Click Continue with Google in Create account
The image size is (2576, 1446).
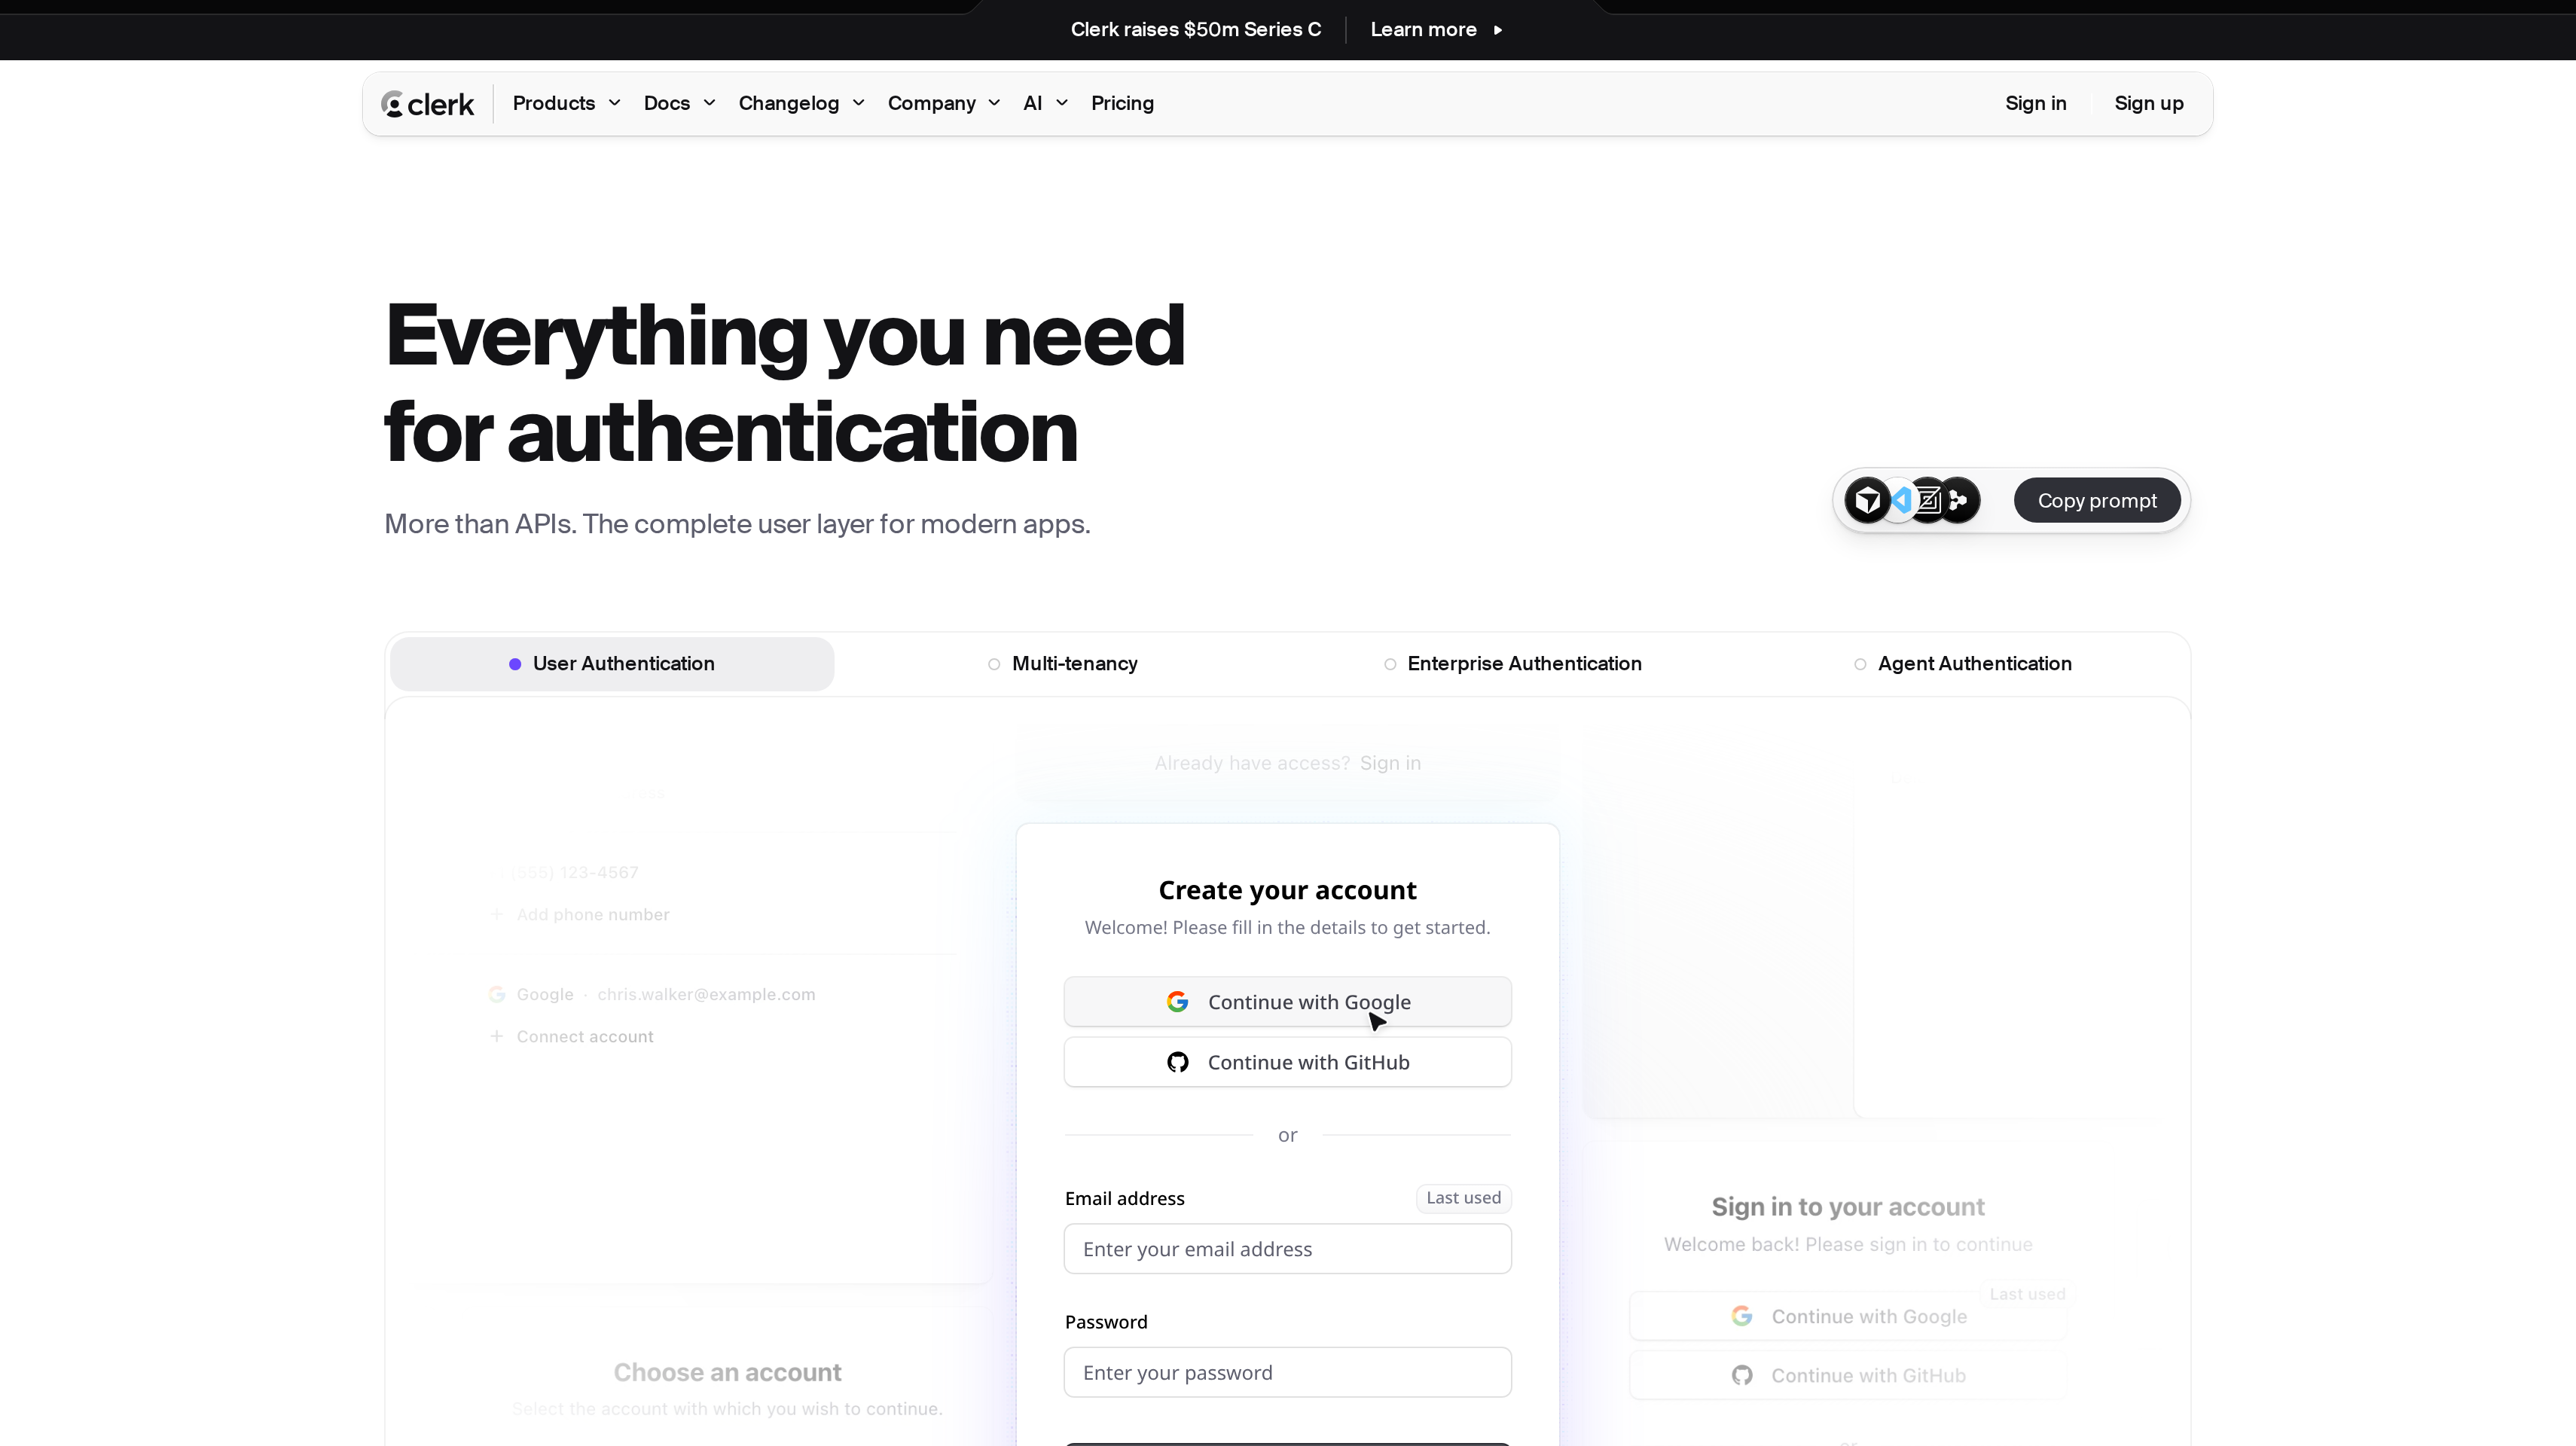(1287, 1002)
